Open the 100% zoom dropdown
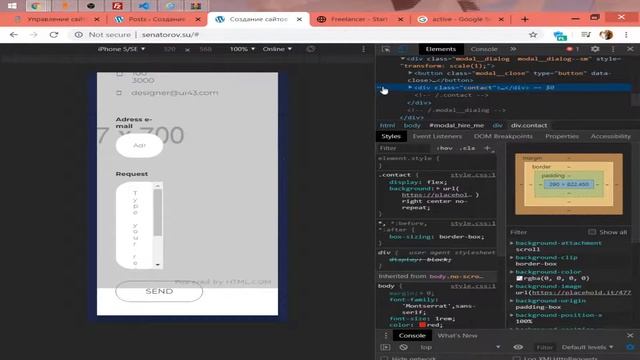Image resolution: width=640 pixels, height=360 pixels. [x=242, y=49]
